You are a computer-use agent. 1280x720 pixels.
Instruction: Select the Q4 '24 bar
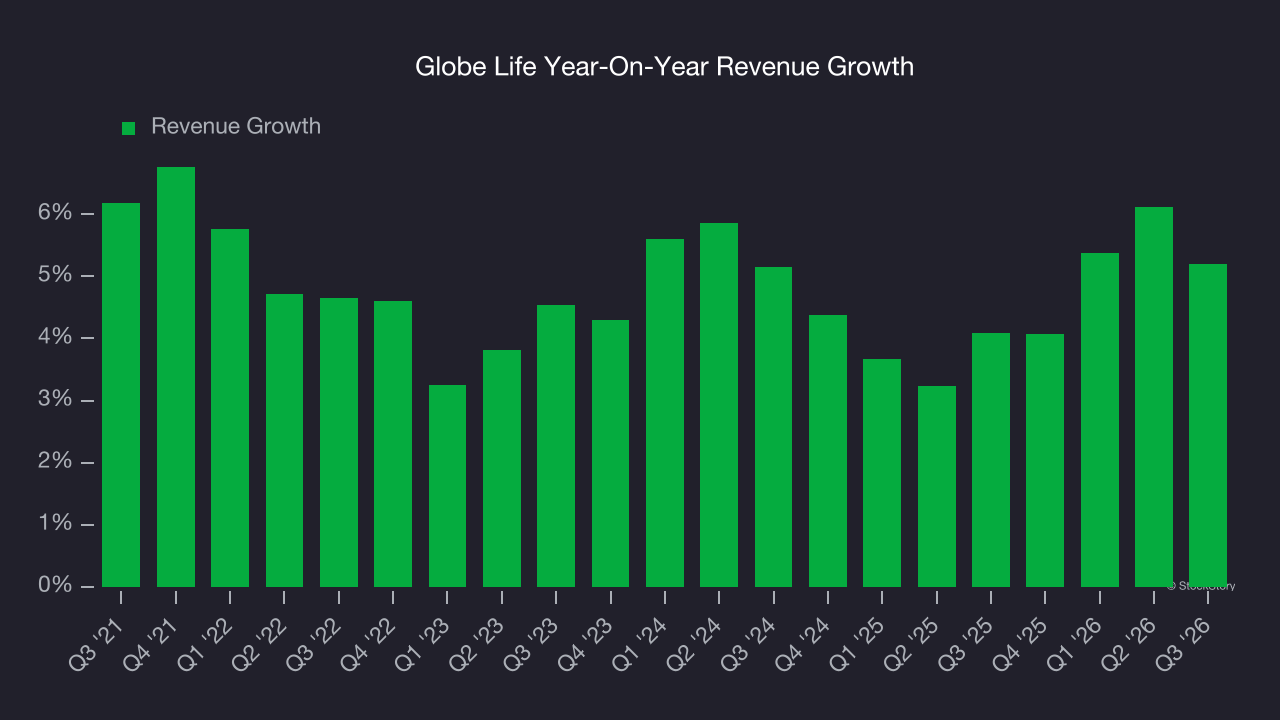point(828,451)
